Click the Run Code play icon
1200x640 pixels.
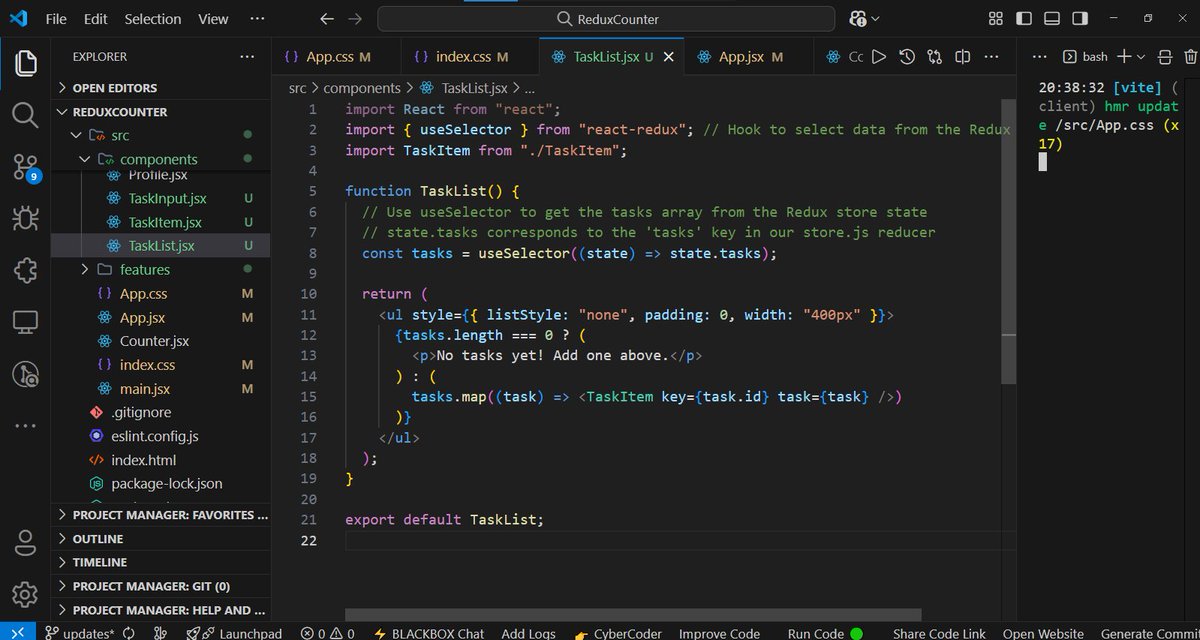pos(879,57)
